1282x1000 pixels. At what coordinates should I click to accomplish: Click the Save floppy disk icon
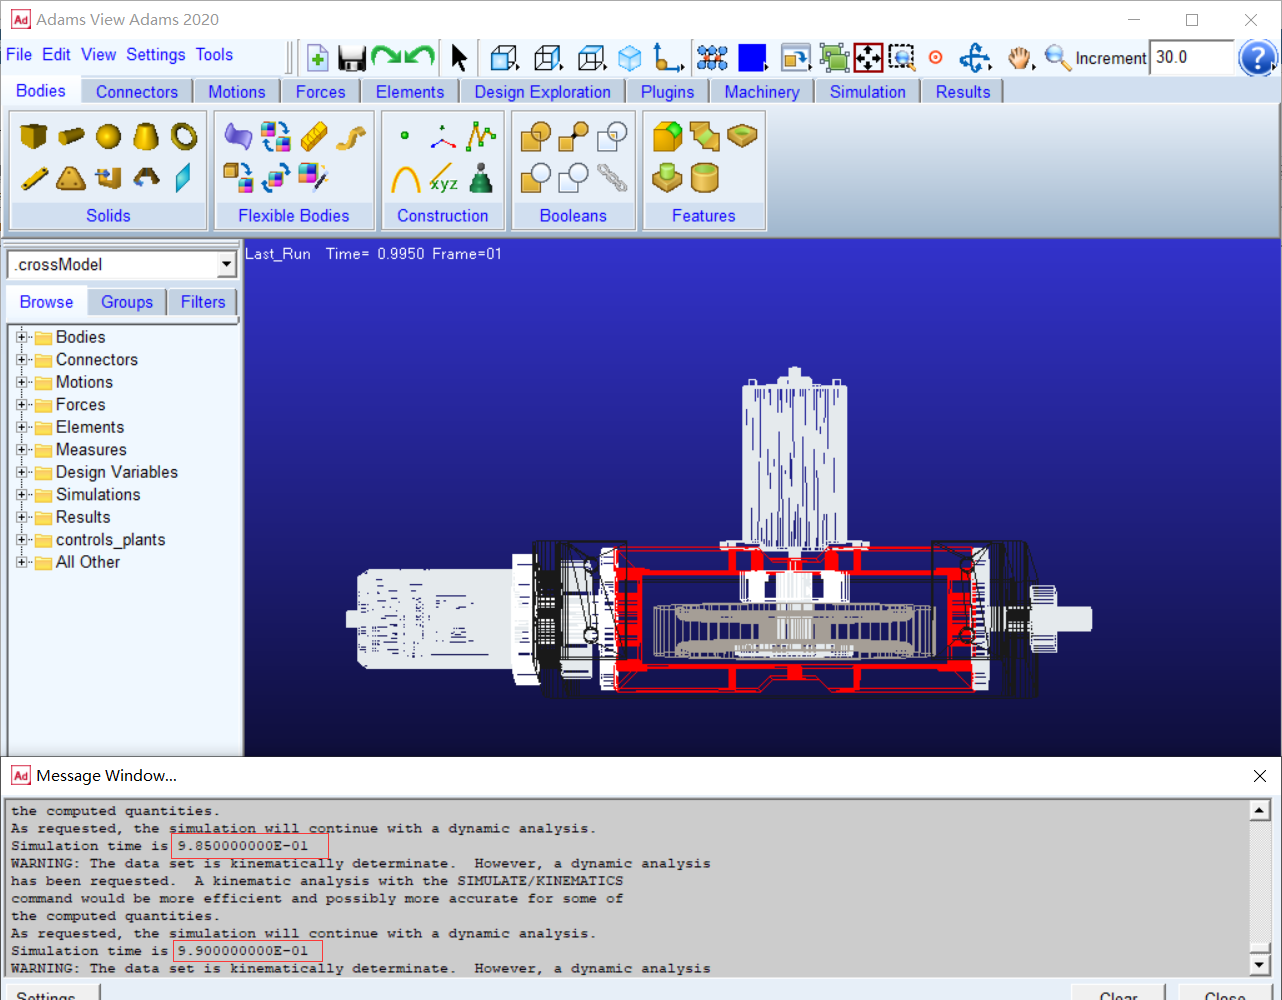[352, 58]
